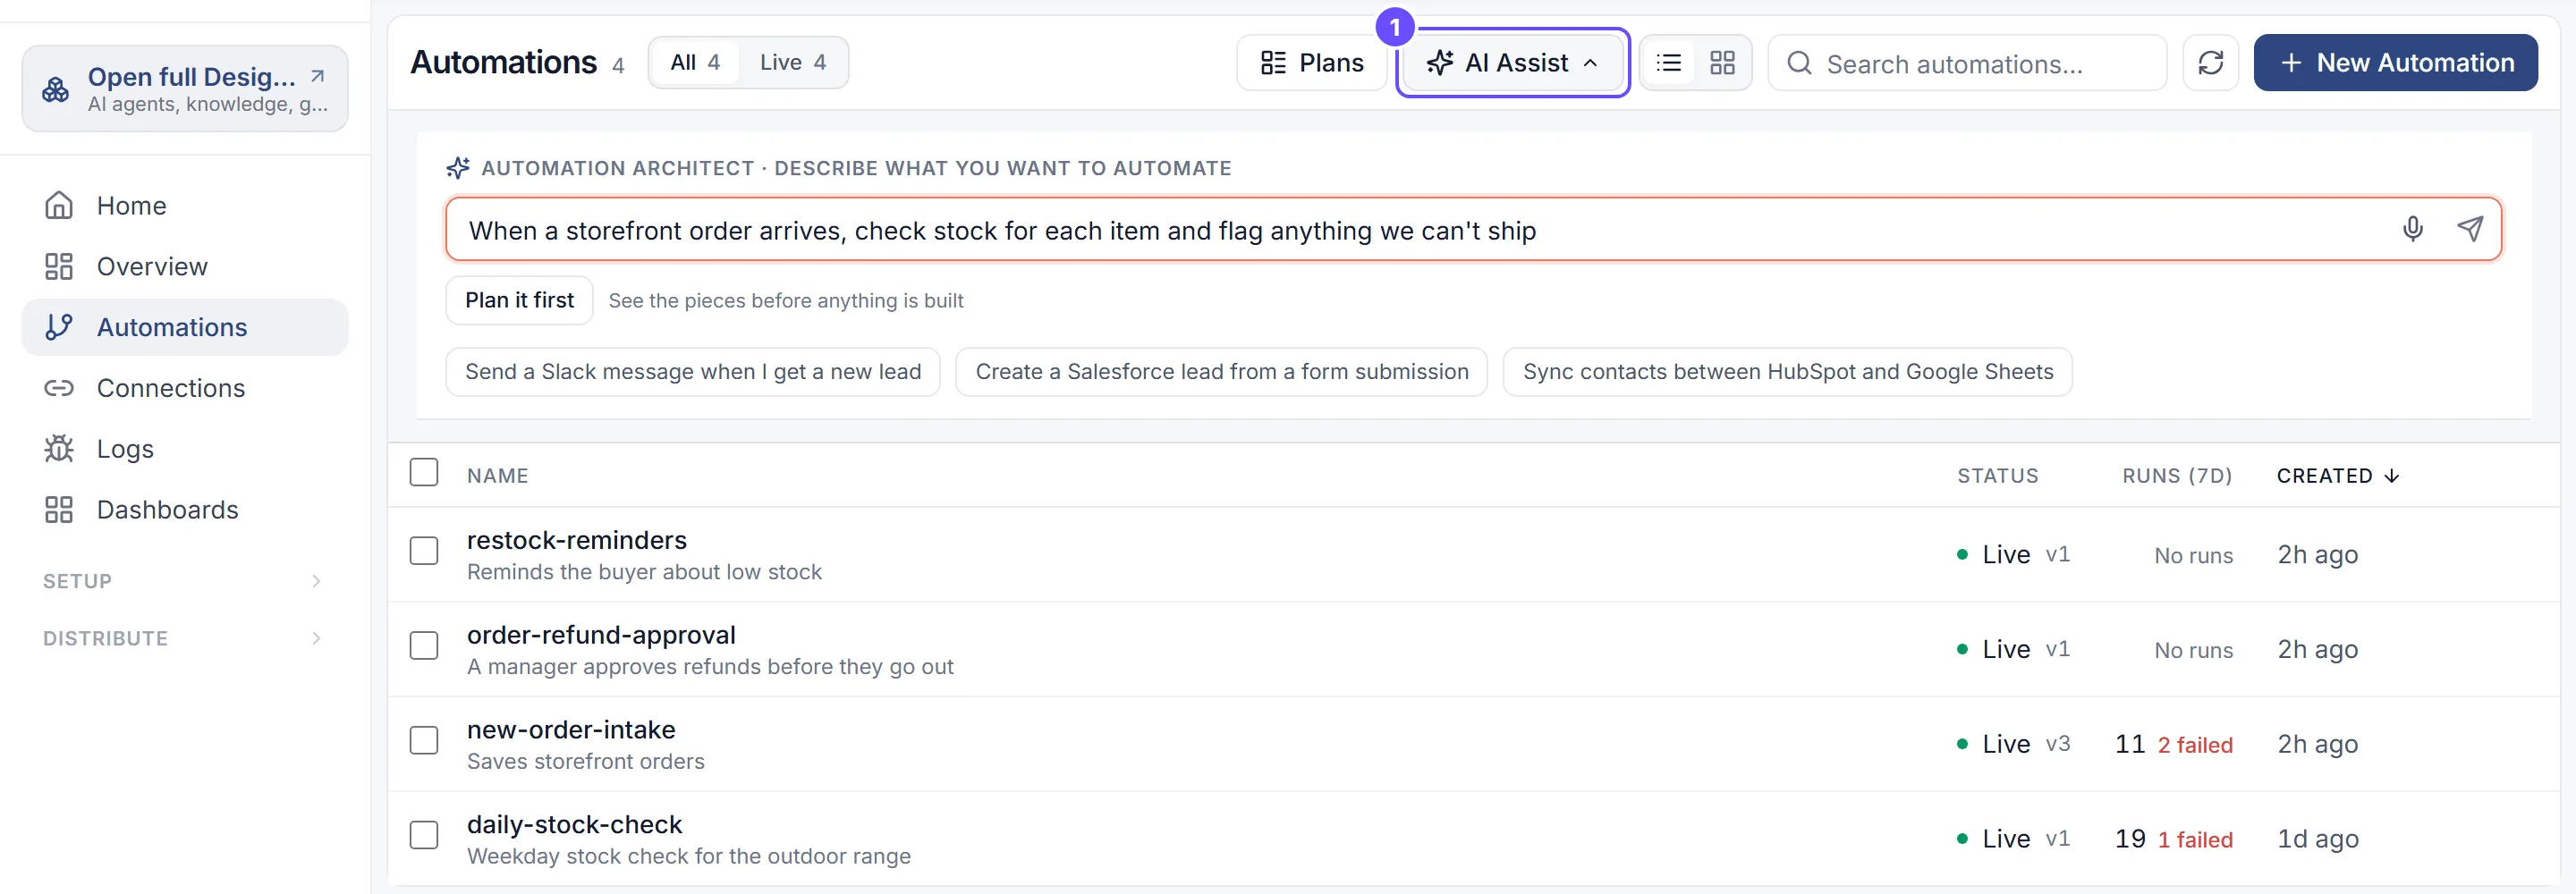Image resolution: width=2576 pixels, height=894 pixels.
Task: Switch to grid view layout
Action: (1722, 63)
